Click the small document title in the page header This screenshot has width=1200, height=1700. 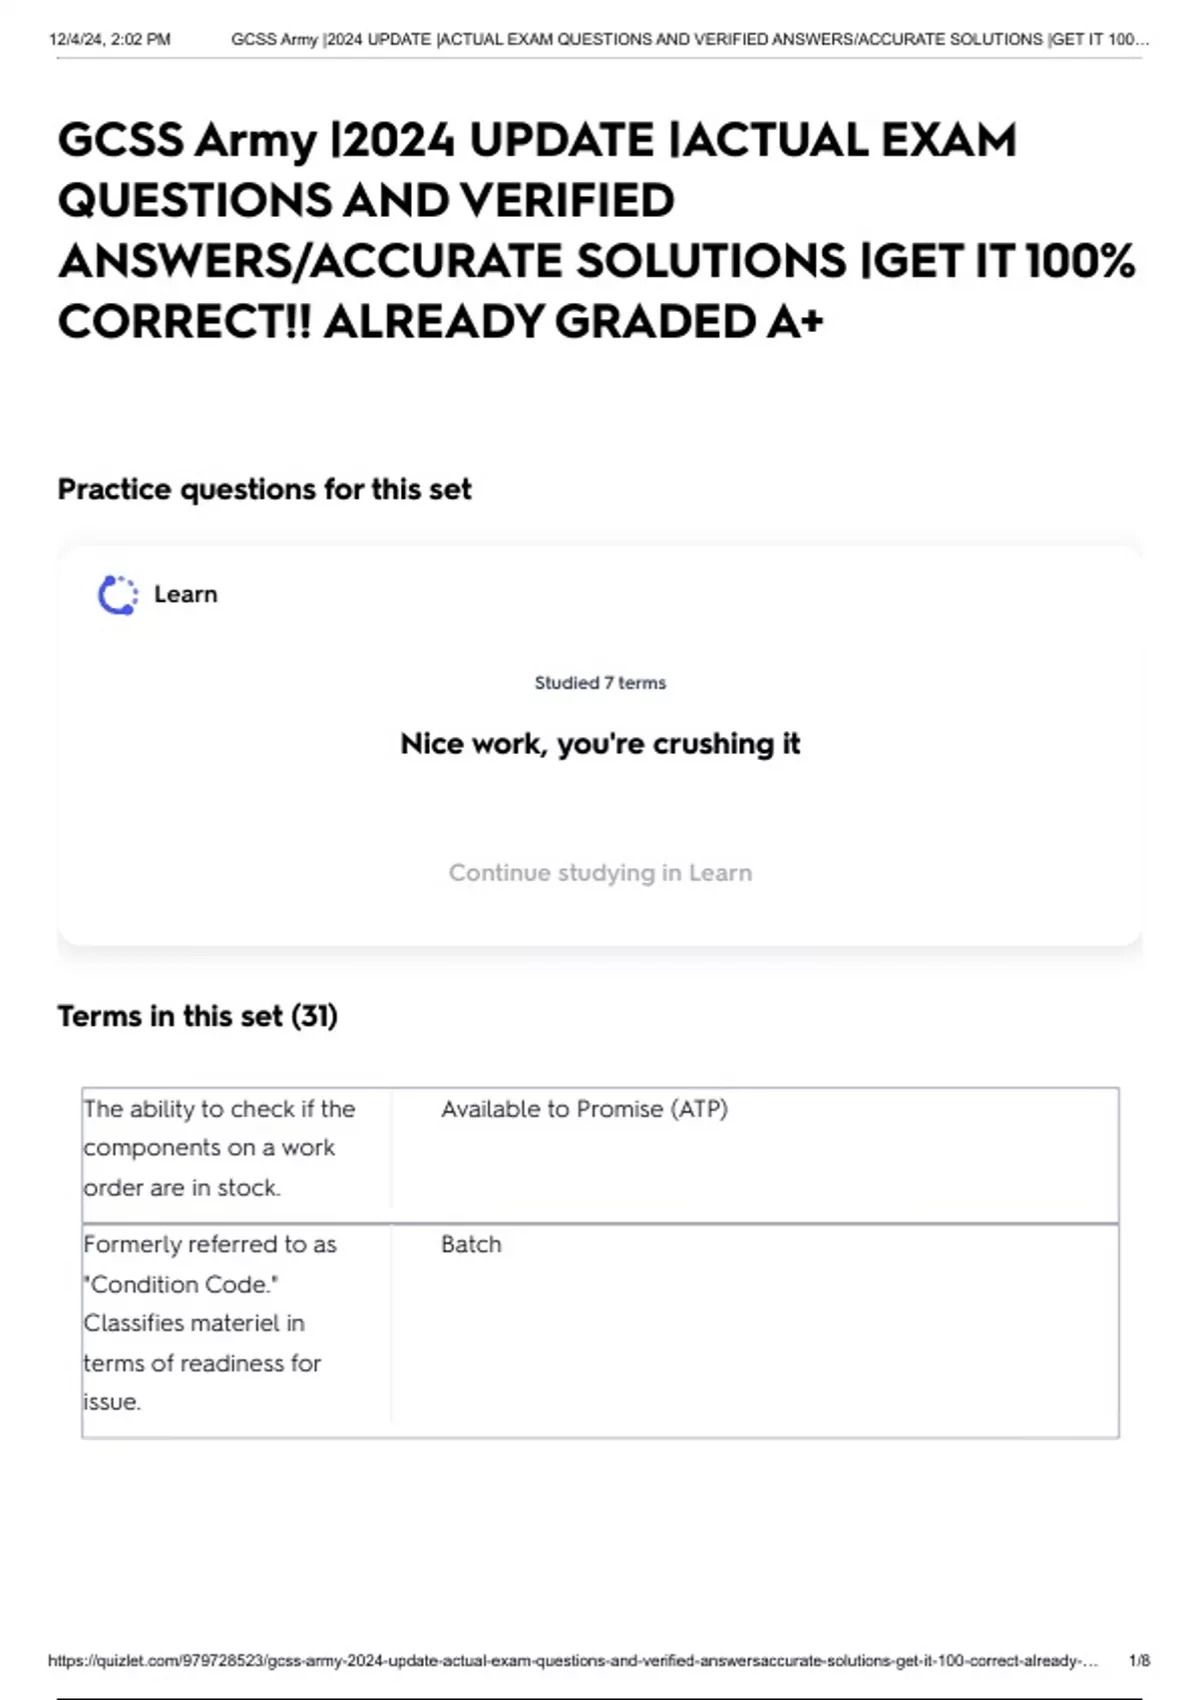(x=690, y=40)
